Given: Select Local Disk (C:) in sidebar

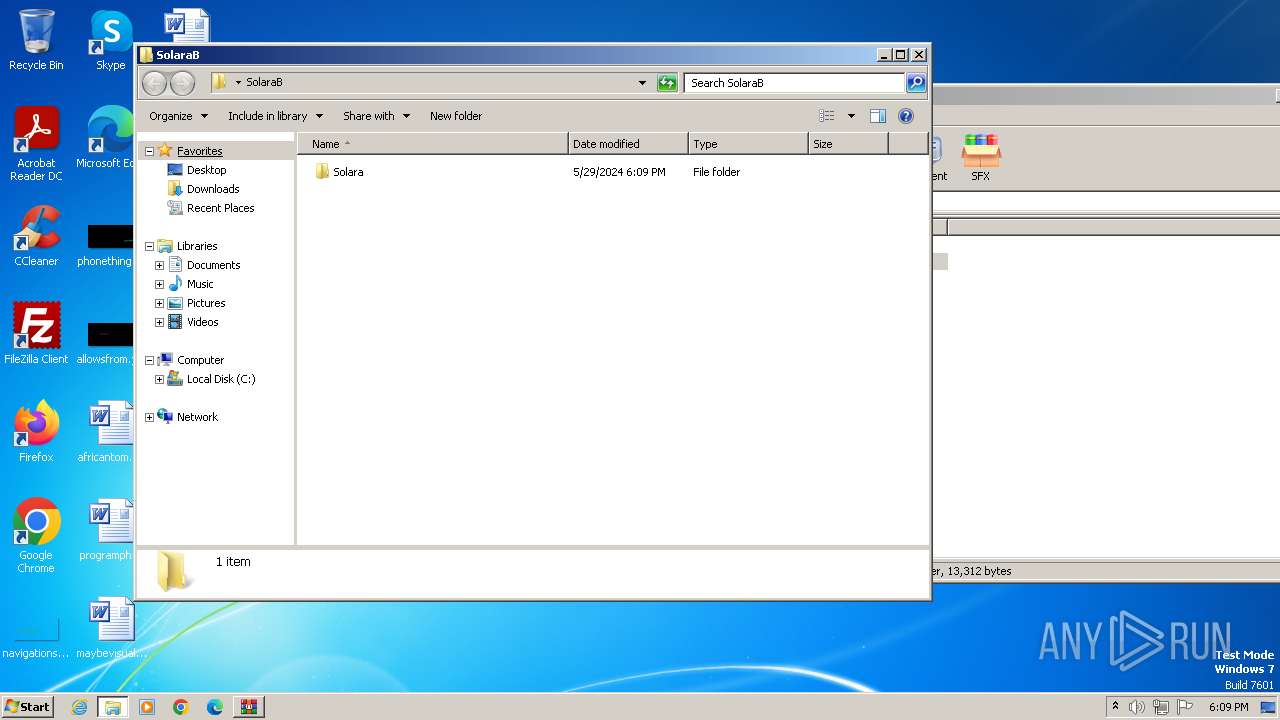Looking at the screenshot, I should coord(221,379).
